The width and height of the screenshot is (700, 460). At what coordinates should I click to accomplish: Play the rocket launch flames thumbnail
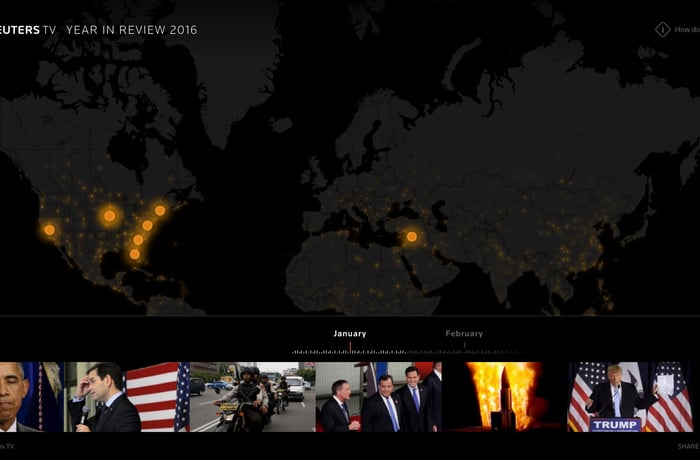tap(504, 397)
